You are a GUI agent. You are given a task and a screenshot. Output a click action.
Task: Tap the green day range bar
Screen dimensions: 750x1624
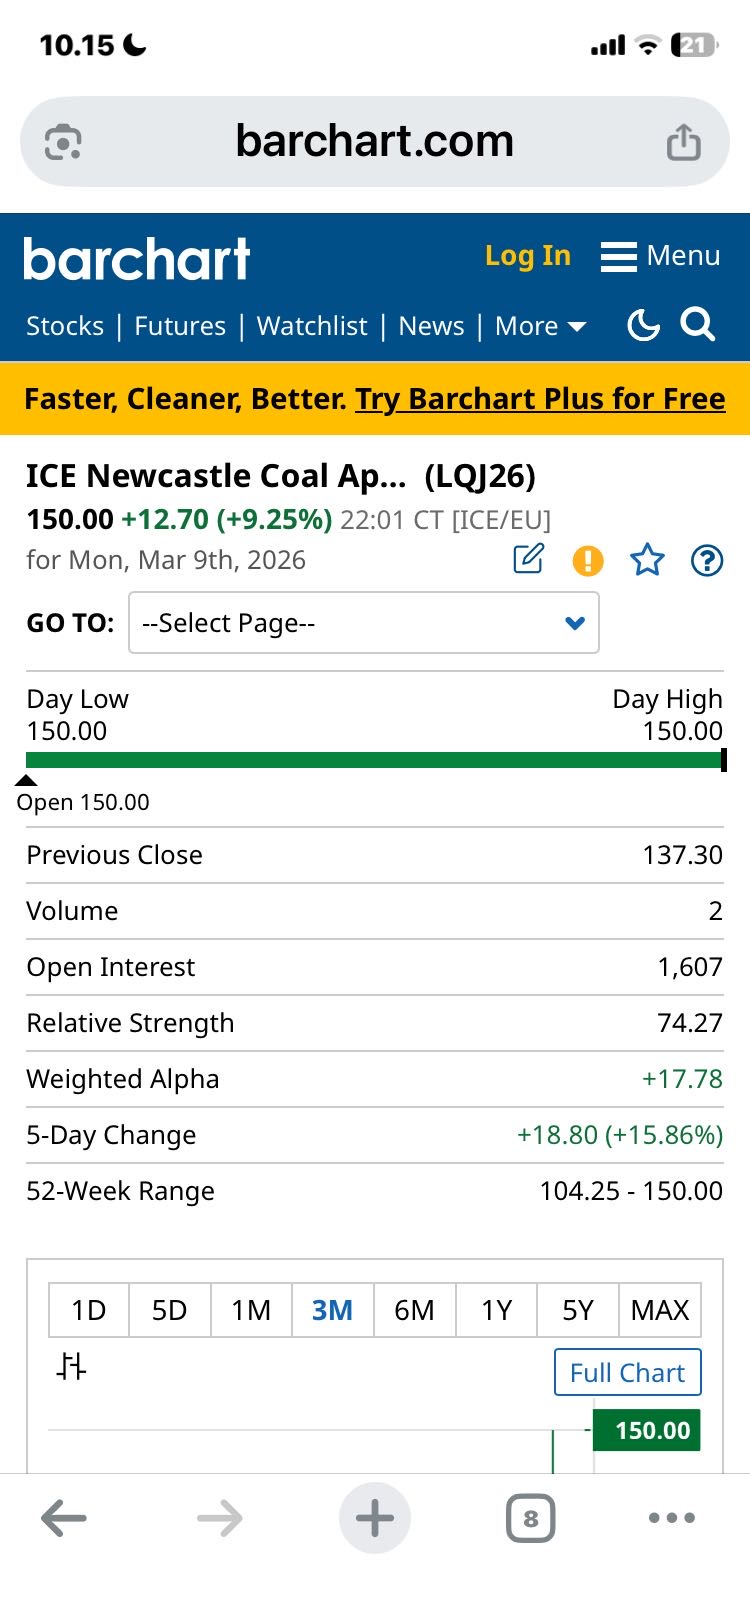point(374,760)
